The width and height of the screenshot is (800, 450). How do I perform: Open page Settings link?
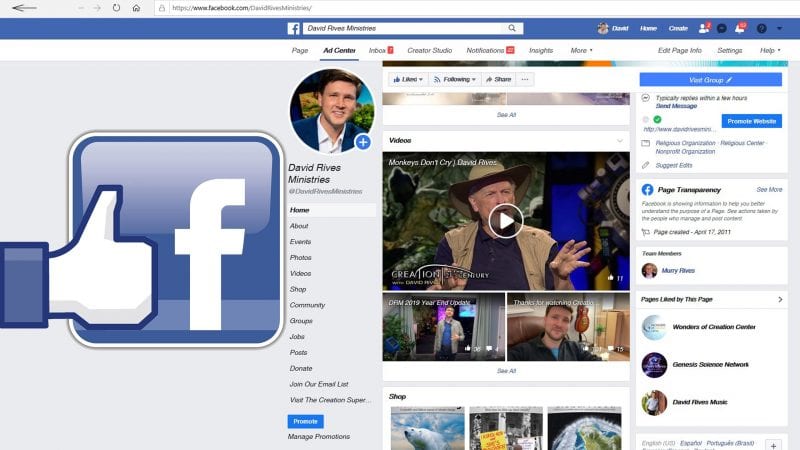click(x=730, y=51)
